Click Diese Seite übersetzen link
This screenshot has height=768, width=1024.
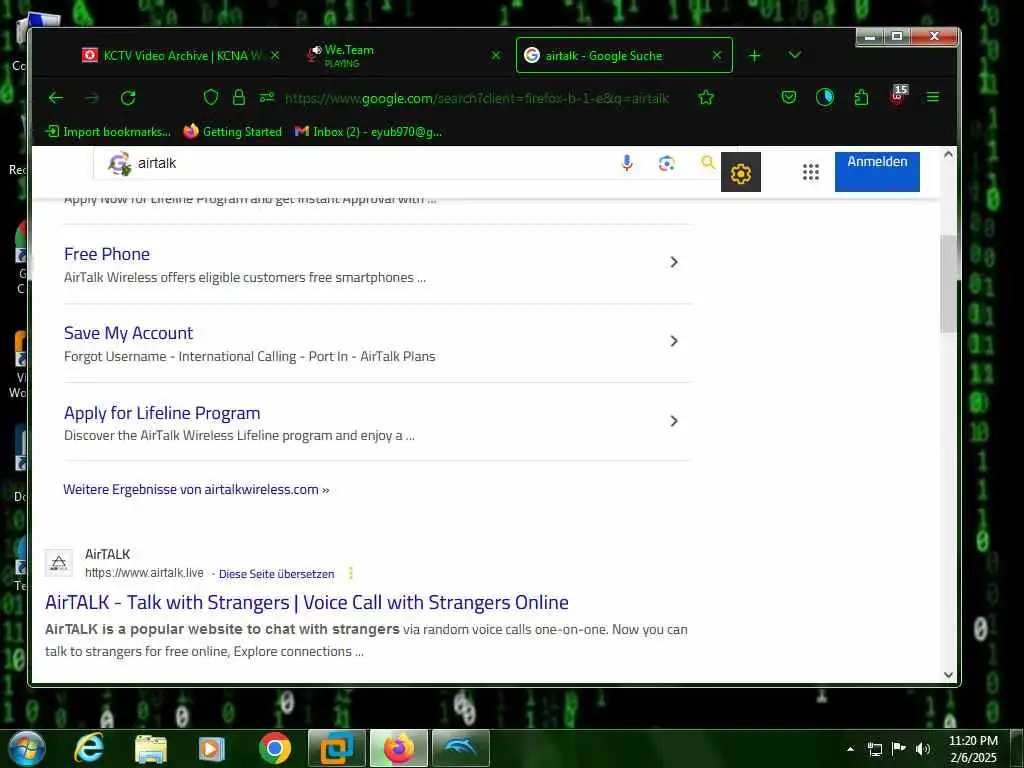pyautogui.click(x=276, y=574)
